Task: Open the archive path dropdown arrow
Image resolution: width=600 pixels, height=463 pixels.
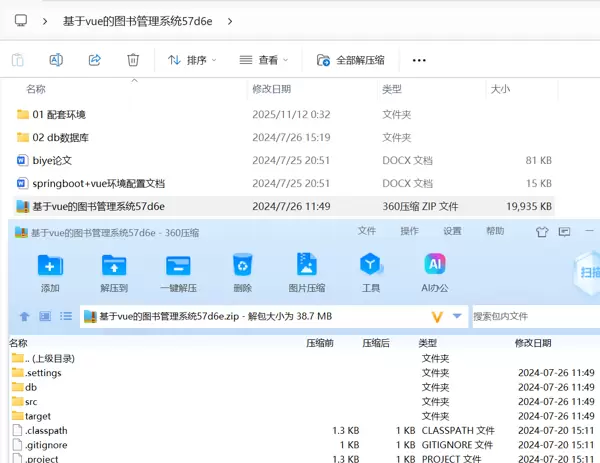Action: (x=458, y=317)
